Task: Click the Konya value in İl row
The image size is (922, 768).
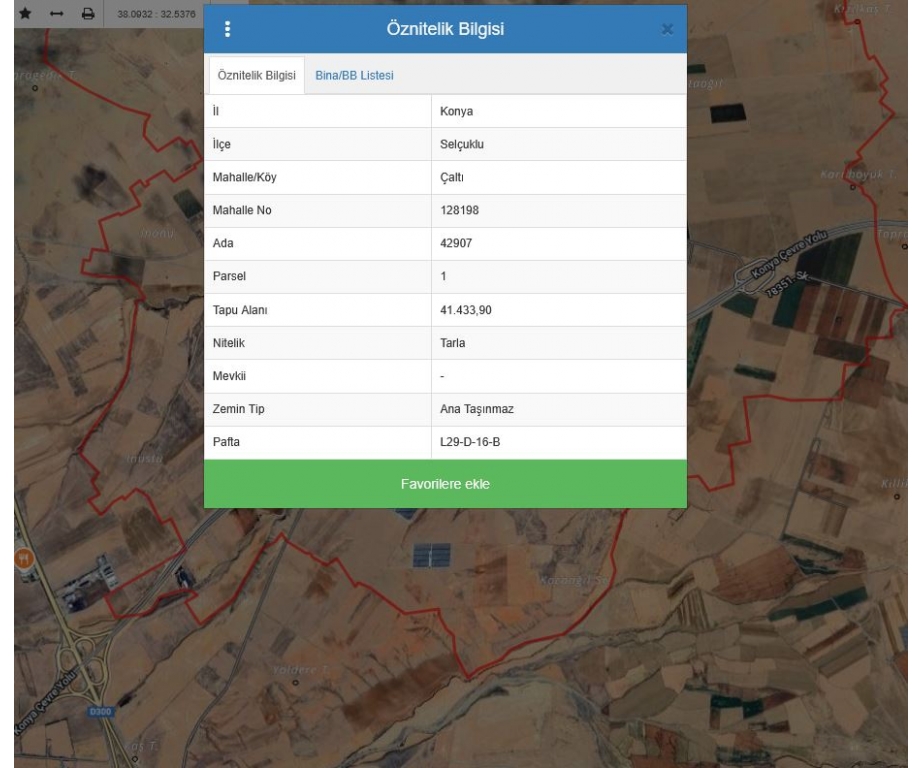Action: tap(456, 111)
